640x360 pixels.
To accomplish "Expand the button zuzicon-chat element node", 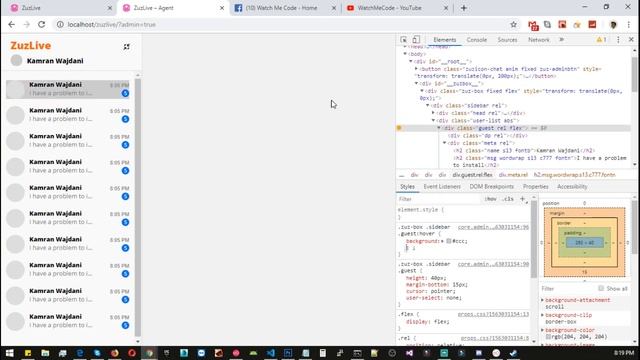I will pyautogui.click(x=416, y=69).
